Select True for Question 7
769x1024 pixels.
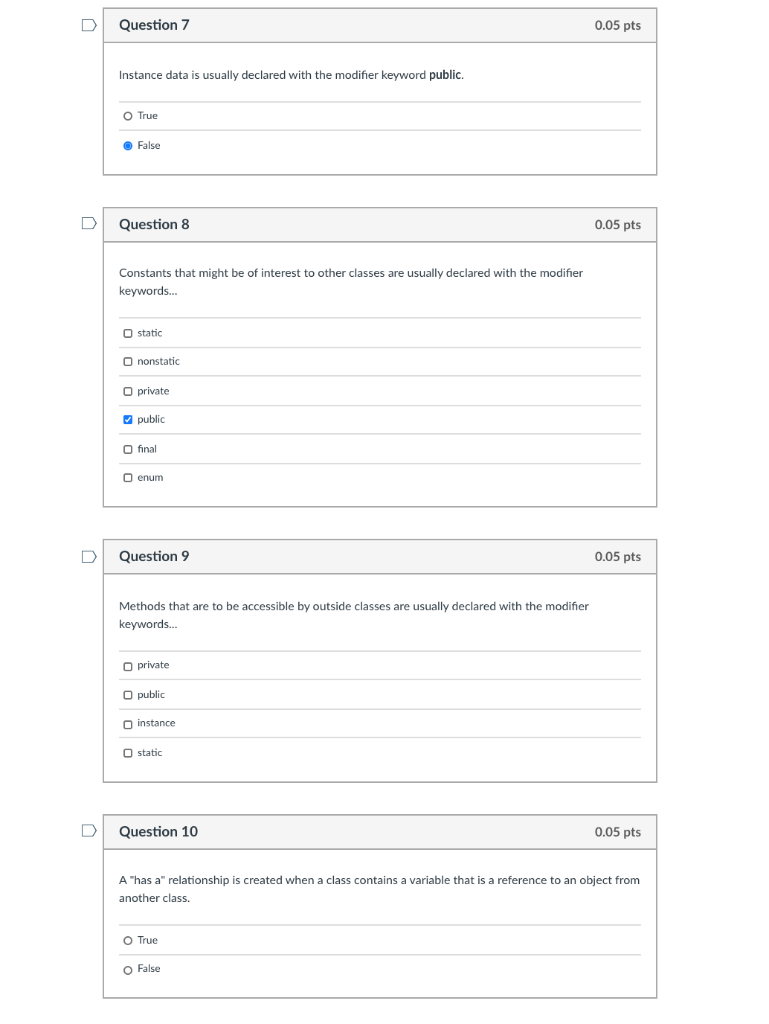tap(127, 115)
